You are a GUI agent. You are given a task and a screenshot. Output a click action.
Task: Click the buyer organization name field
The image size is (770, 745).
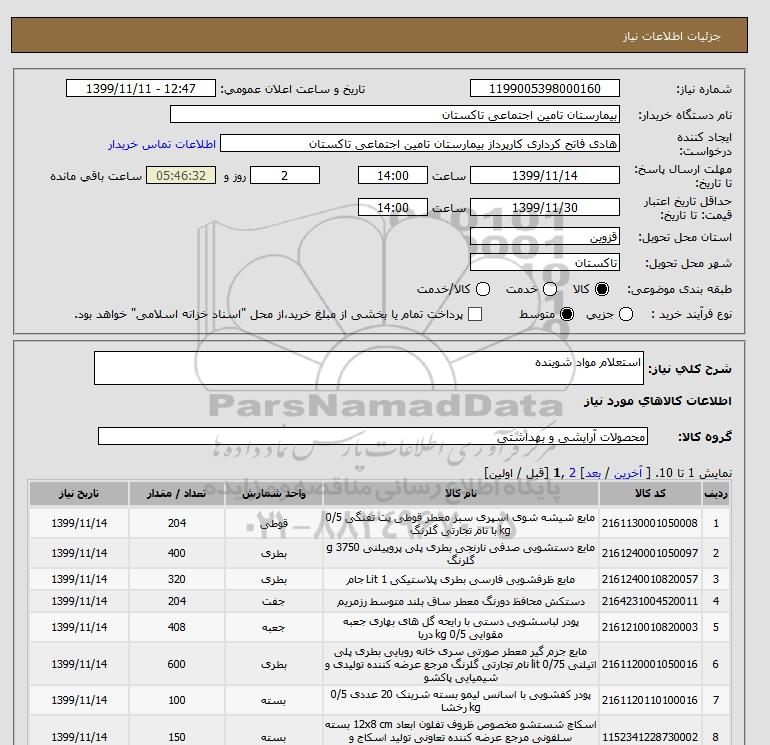coord(395,114)
